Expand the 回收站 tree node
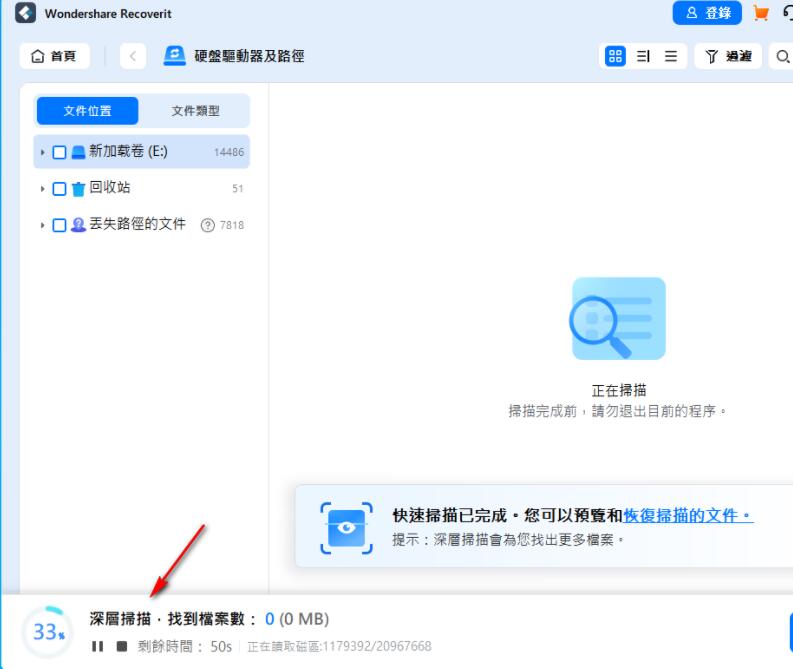Viewport: 793px width, 669px height. [42, 189]
